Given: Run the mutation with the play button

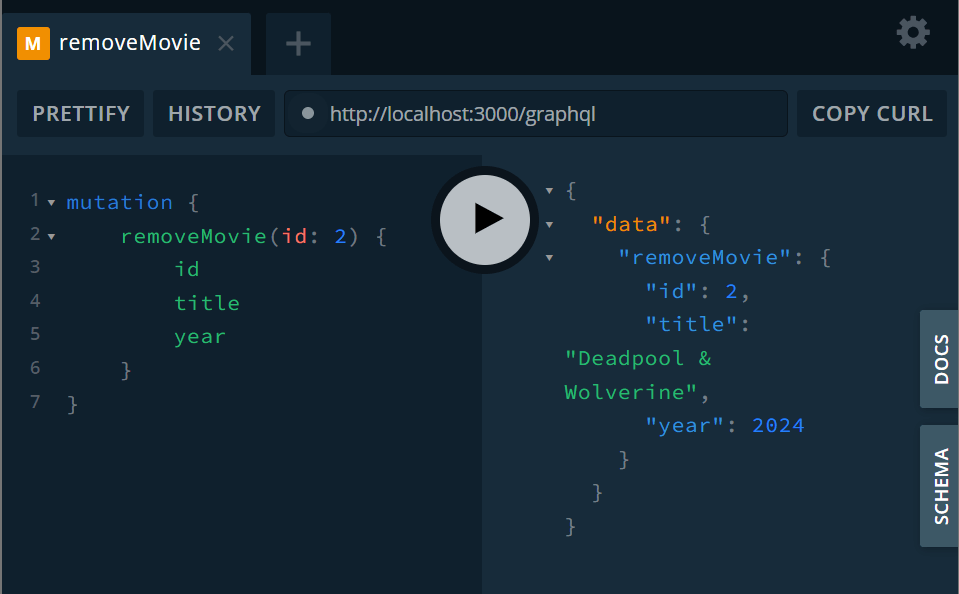Looking at the screenshot, I should [x=485, y=220].
